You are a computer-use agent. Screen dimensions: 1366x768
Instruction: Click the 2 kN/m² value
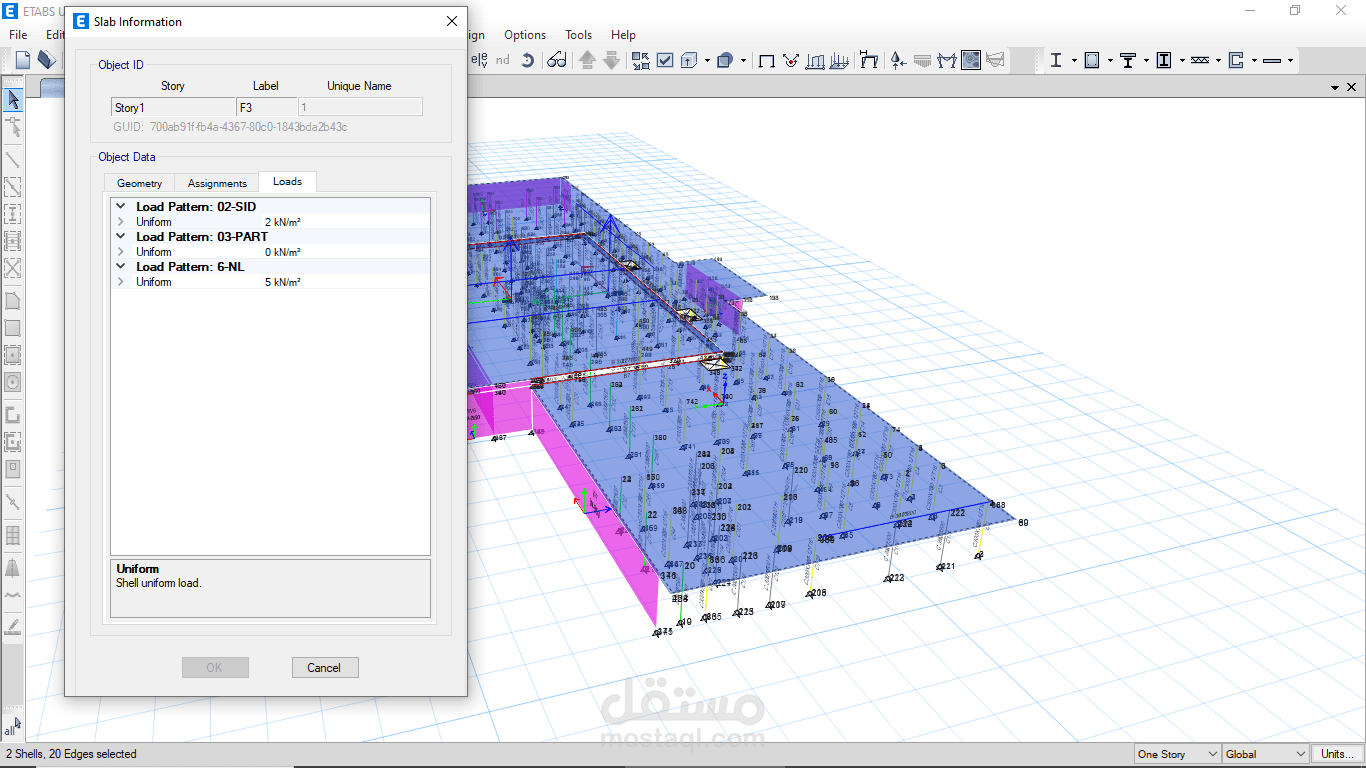tap(283, 222)
